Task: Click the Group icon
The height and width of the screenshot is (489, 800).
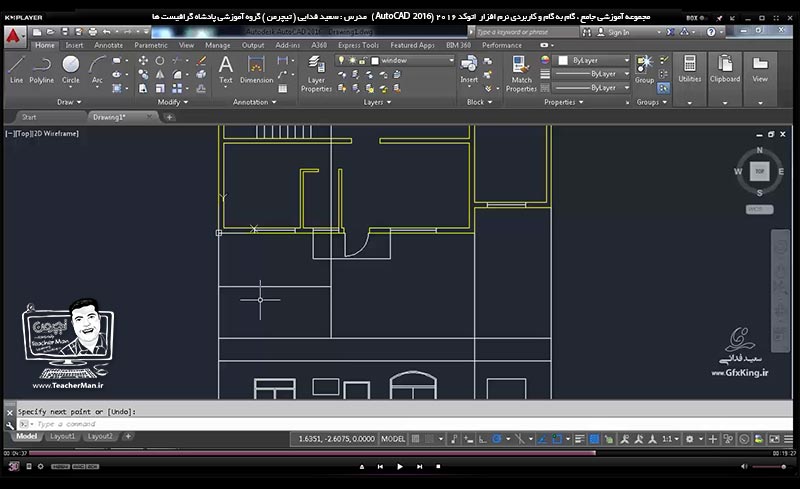Action: point(644,69)
